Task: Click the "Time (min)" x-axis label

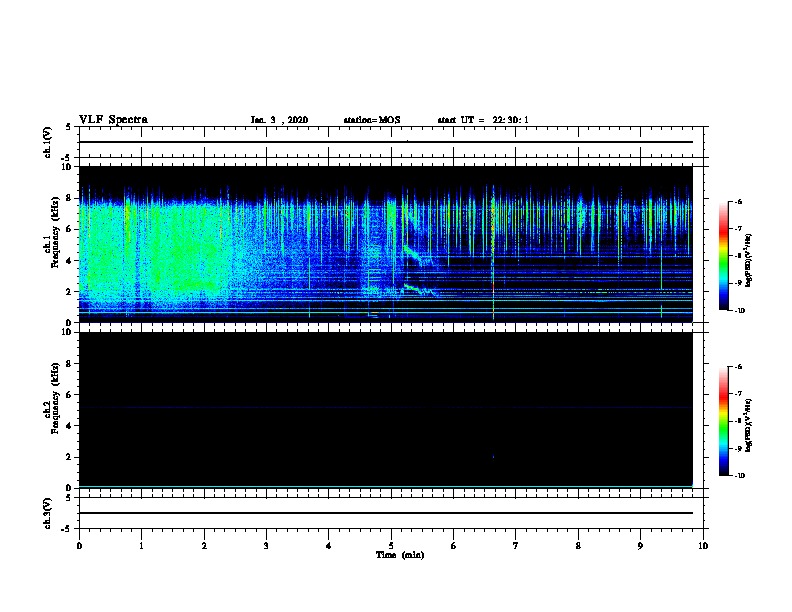Action: pos(400,555)
